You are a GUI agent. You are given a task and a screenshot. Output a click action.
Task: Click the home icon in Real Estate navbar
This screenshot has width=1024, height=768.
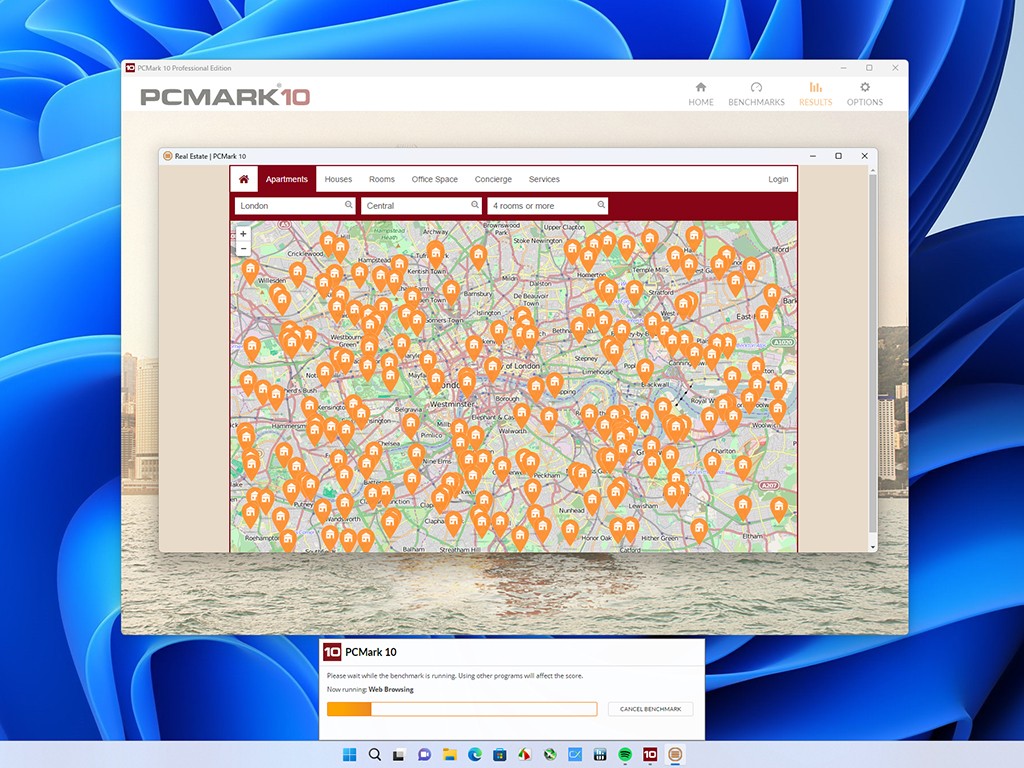(244, 179)
